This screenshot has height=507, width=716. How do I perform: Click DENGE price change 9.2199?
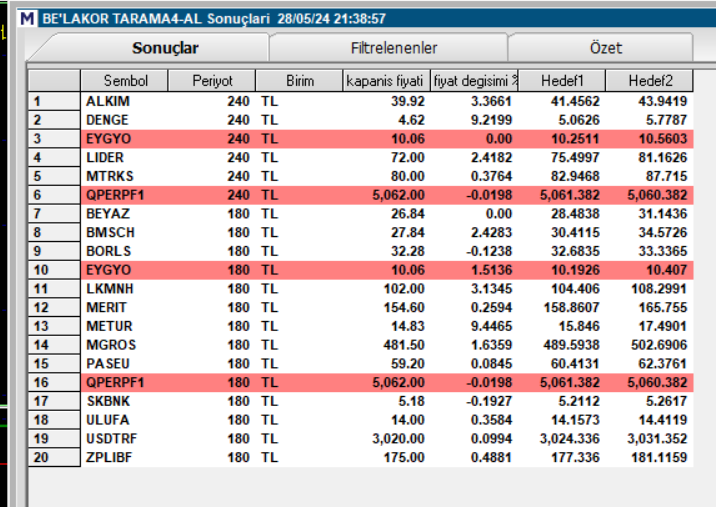491,120
